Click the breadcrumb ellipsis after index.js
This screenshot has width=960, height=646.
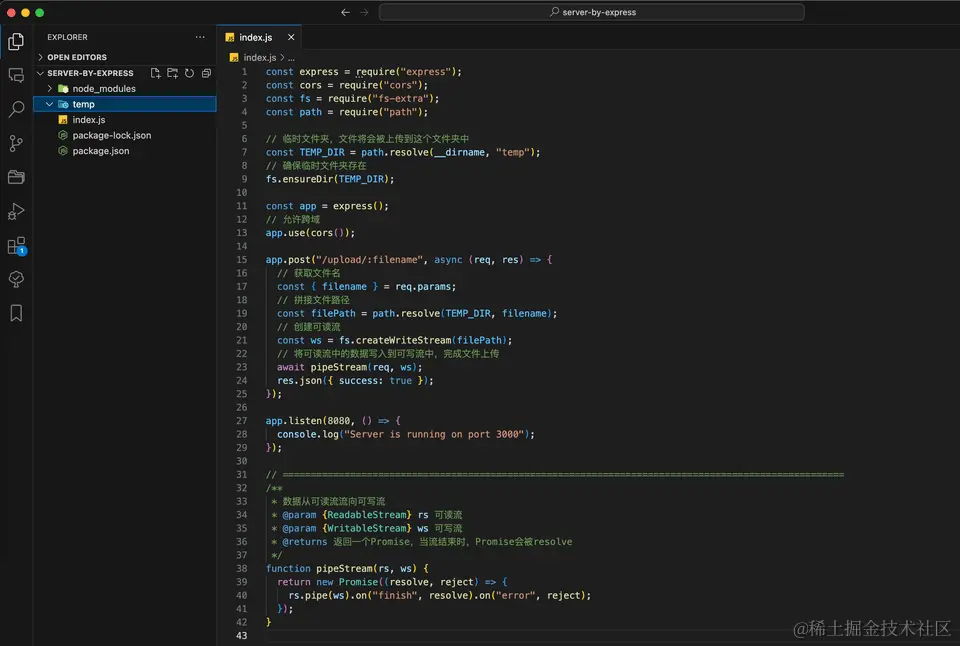pyautogui.click(x=291, y=58)
